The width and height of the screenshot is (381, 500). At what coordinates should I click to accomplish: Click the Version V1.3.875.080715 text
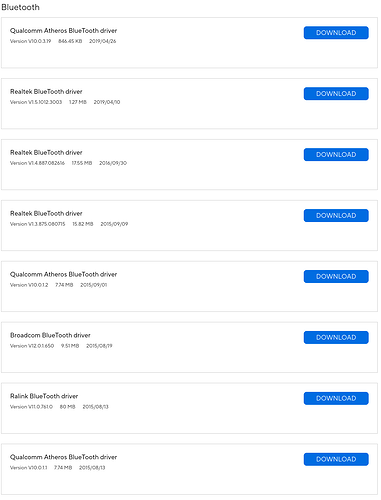tap(38, 224)
